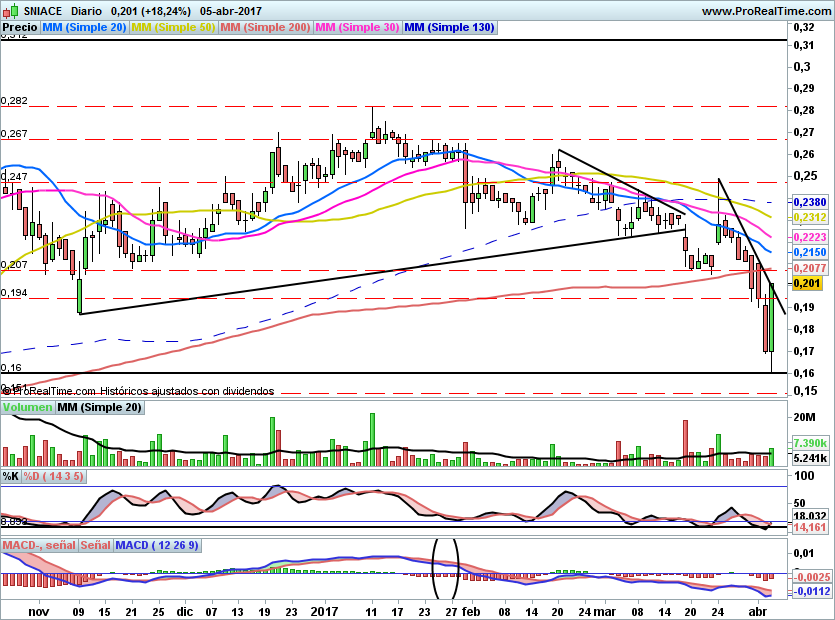The height and width of the screenshot is (620, 835).
Task: Open the MM (Simple 20) price label
Action: [84, 27]
